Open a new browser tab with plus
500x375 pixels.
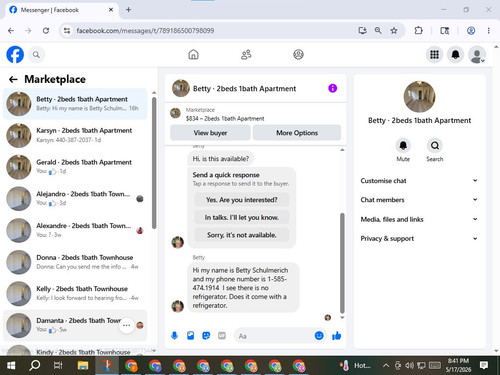[128, 10]
